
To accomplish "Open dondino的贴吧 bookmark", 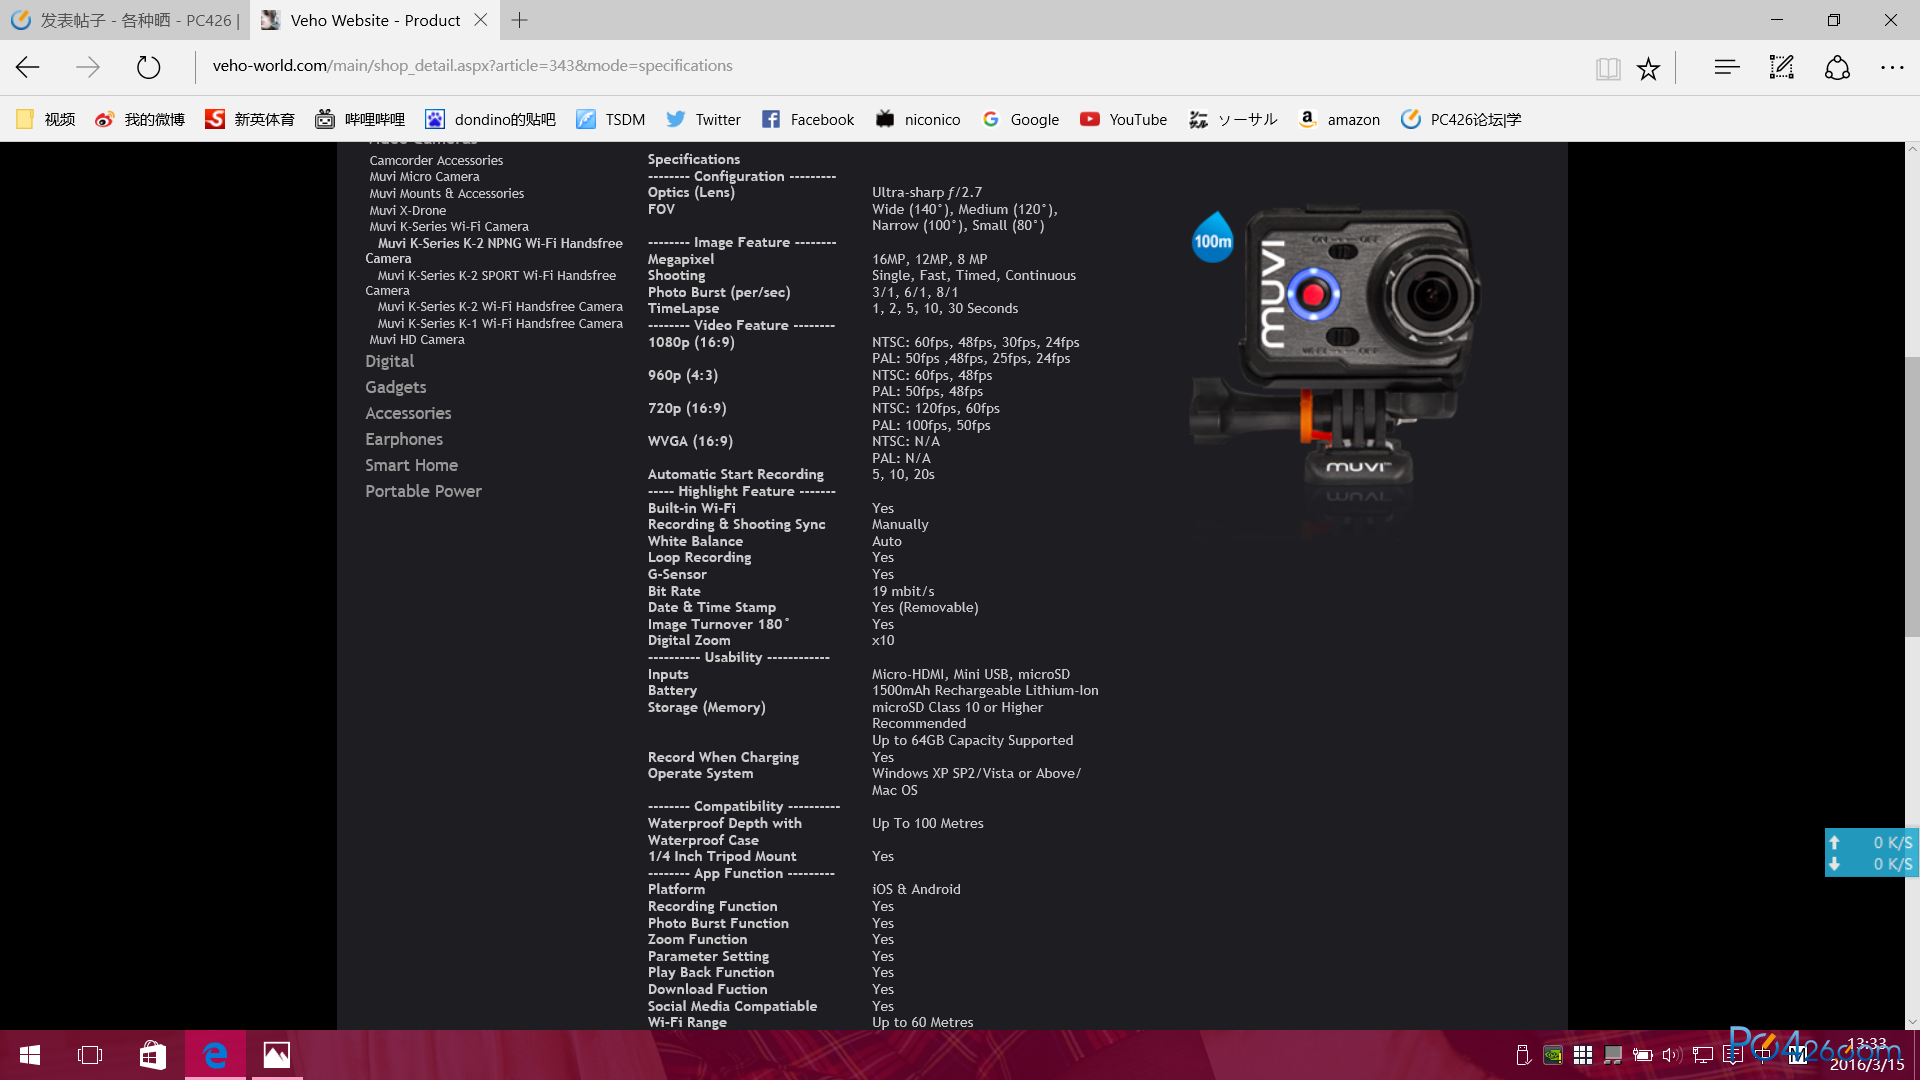I will click(490, 119).
